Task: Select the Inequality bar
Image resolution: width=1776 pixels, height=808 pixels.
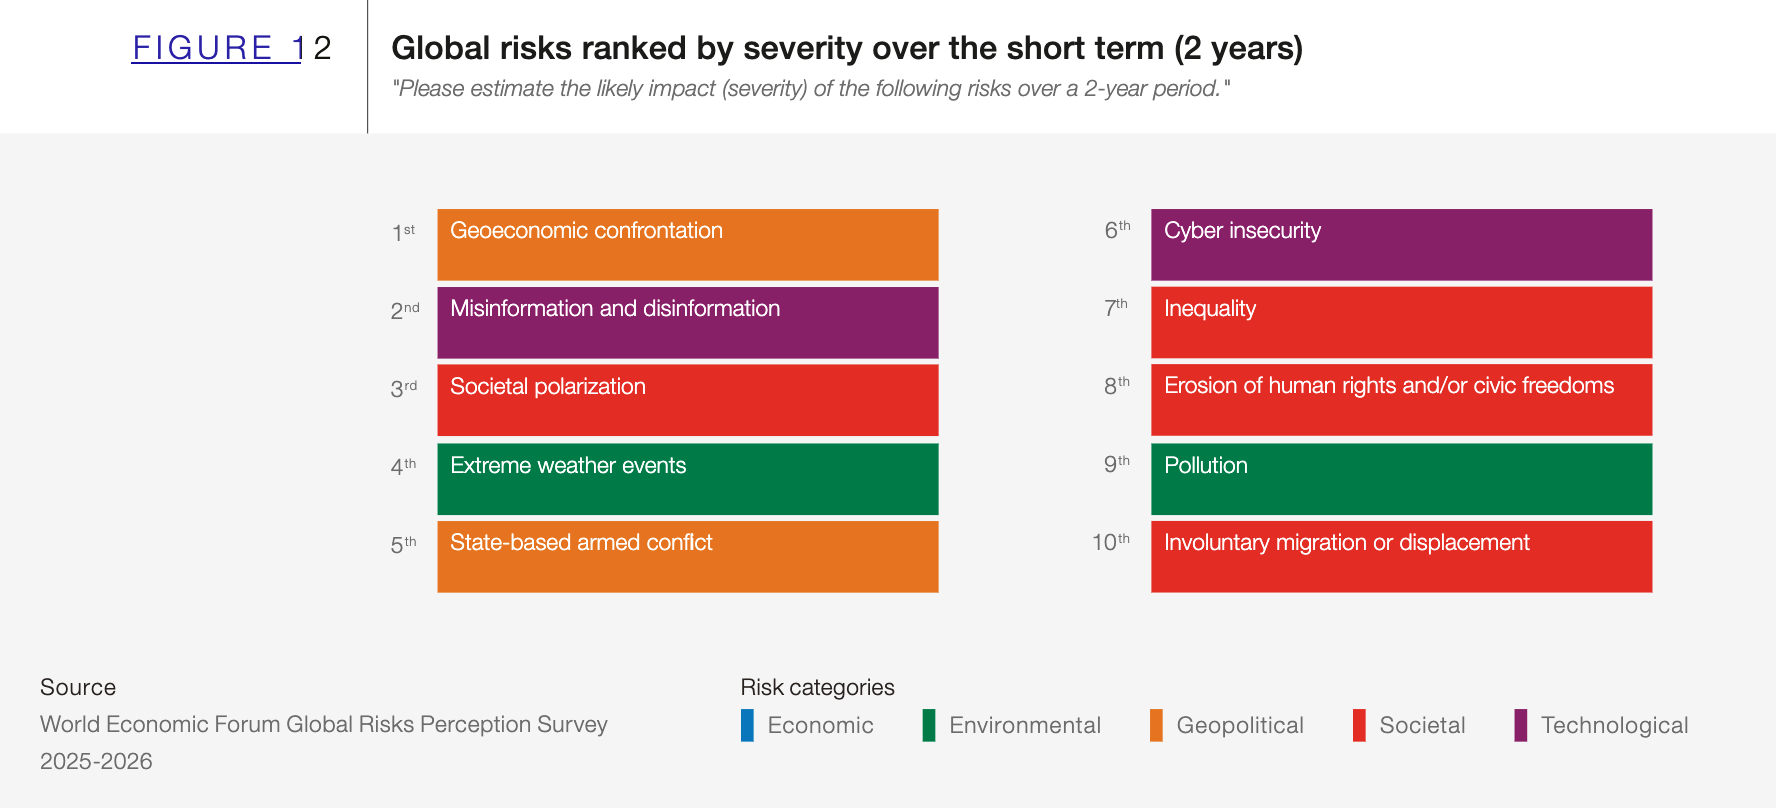Action: click(1401, 323)
